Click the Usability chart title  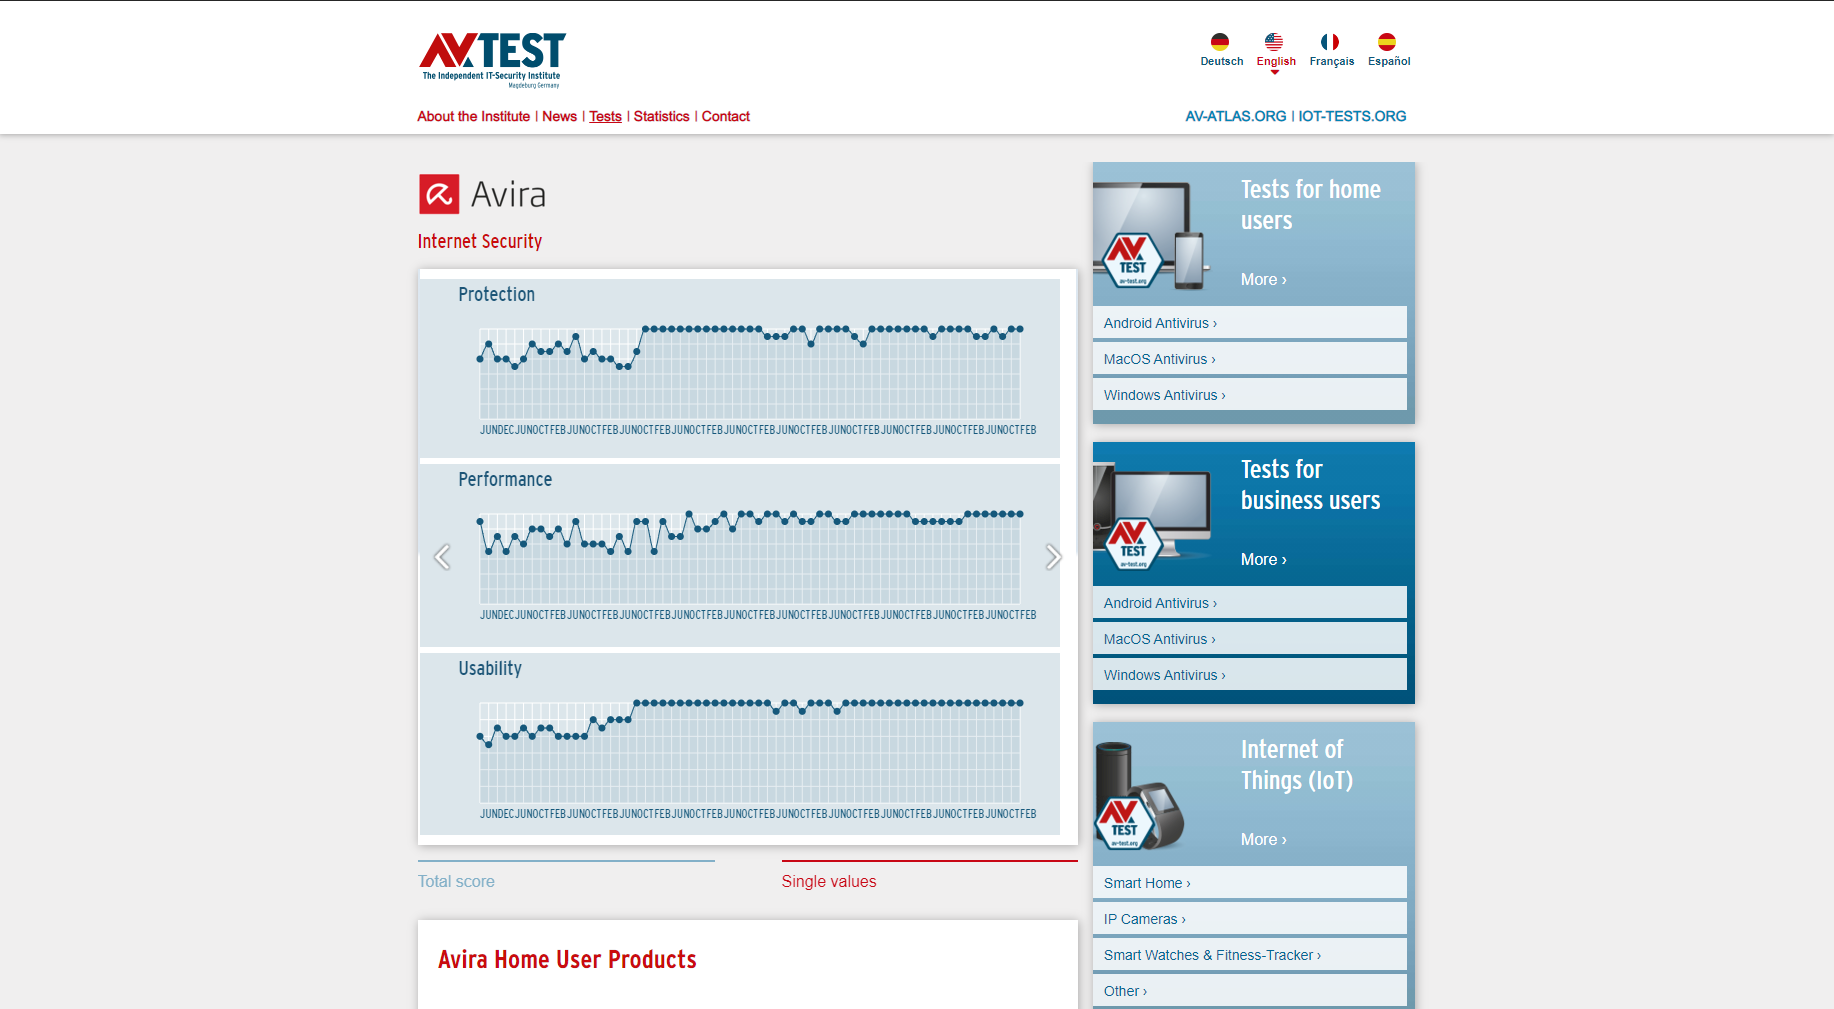(490, 669)
